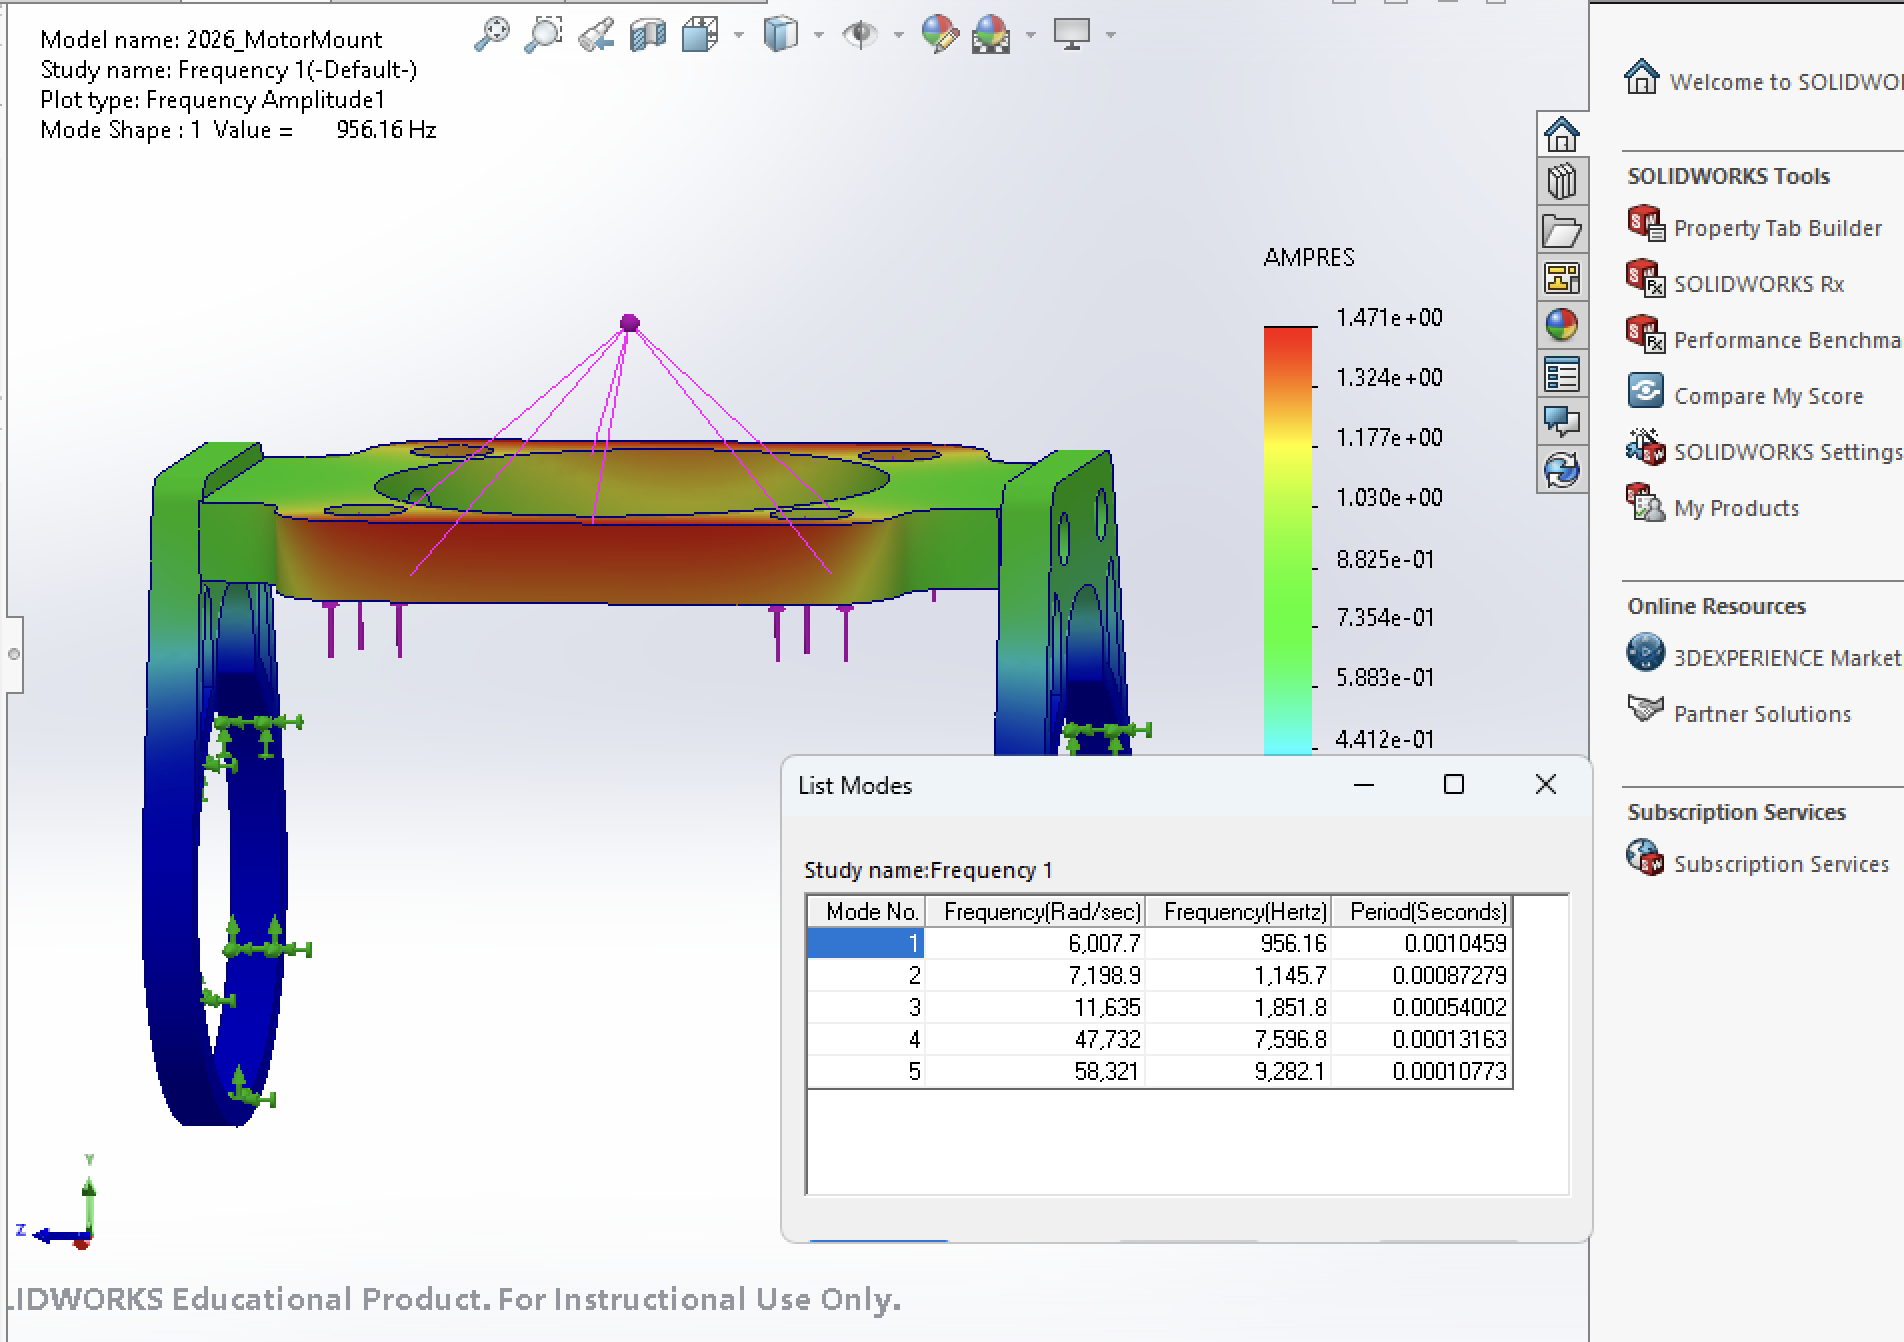Open the Design Library panel icon

[1563, 181]
